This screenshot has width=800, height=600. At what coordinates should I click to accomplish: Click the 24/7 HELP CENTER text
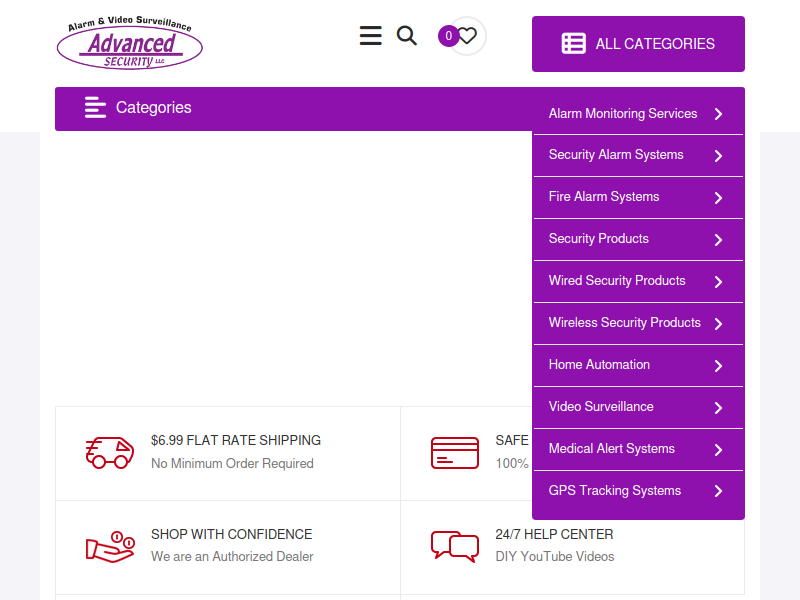(x=554, y=535)
